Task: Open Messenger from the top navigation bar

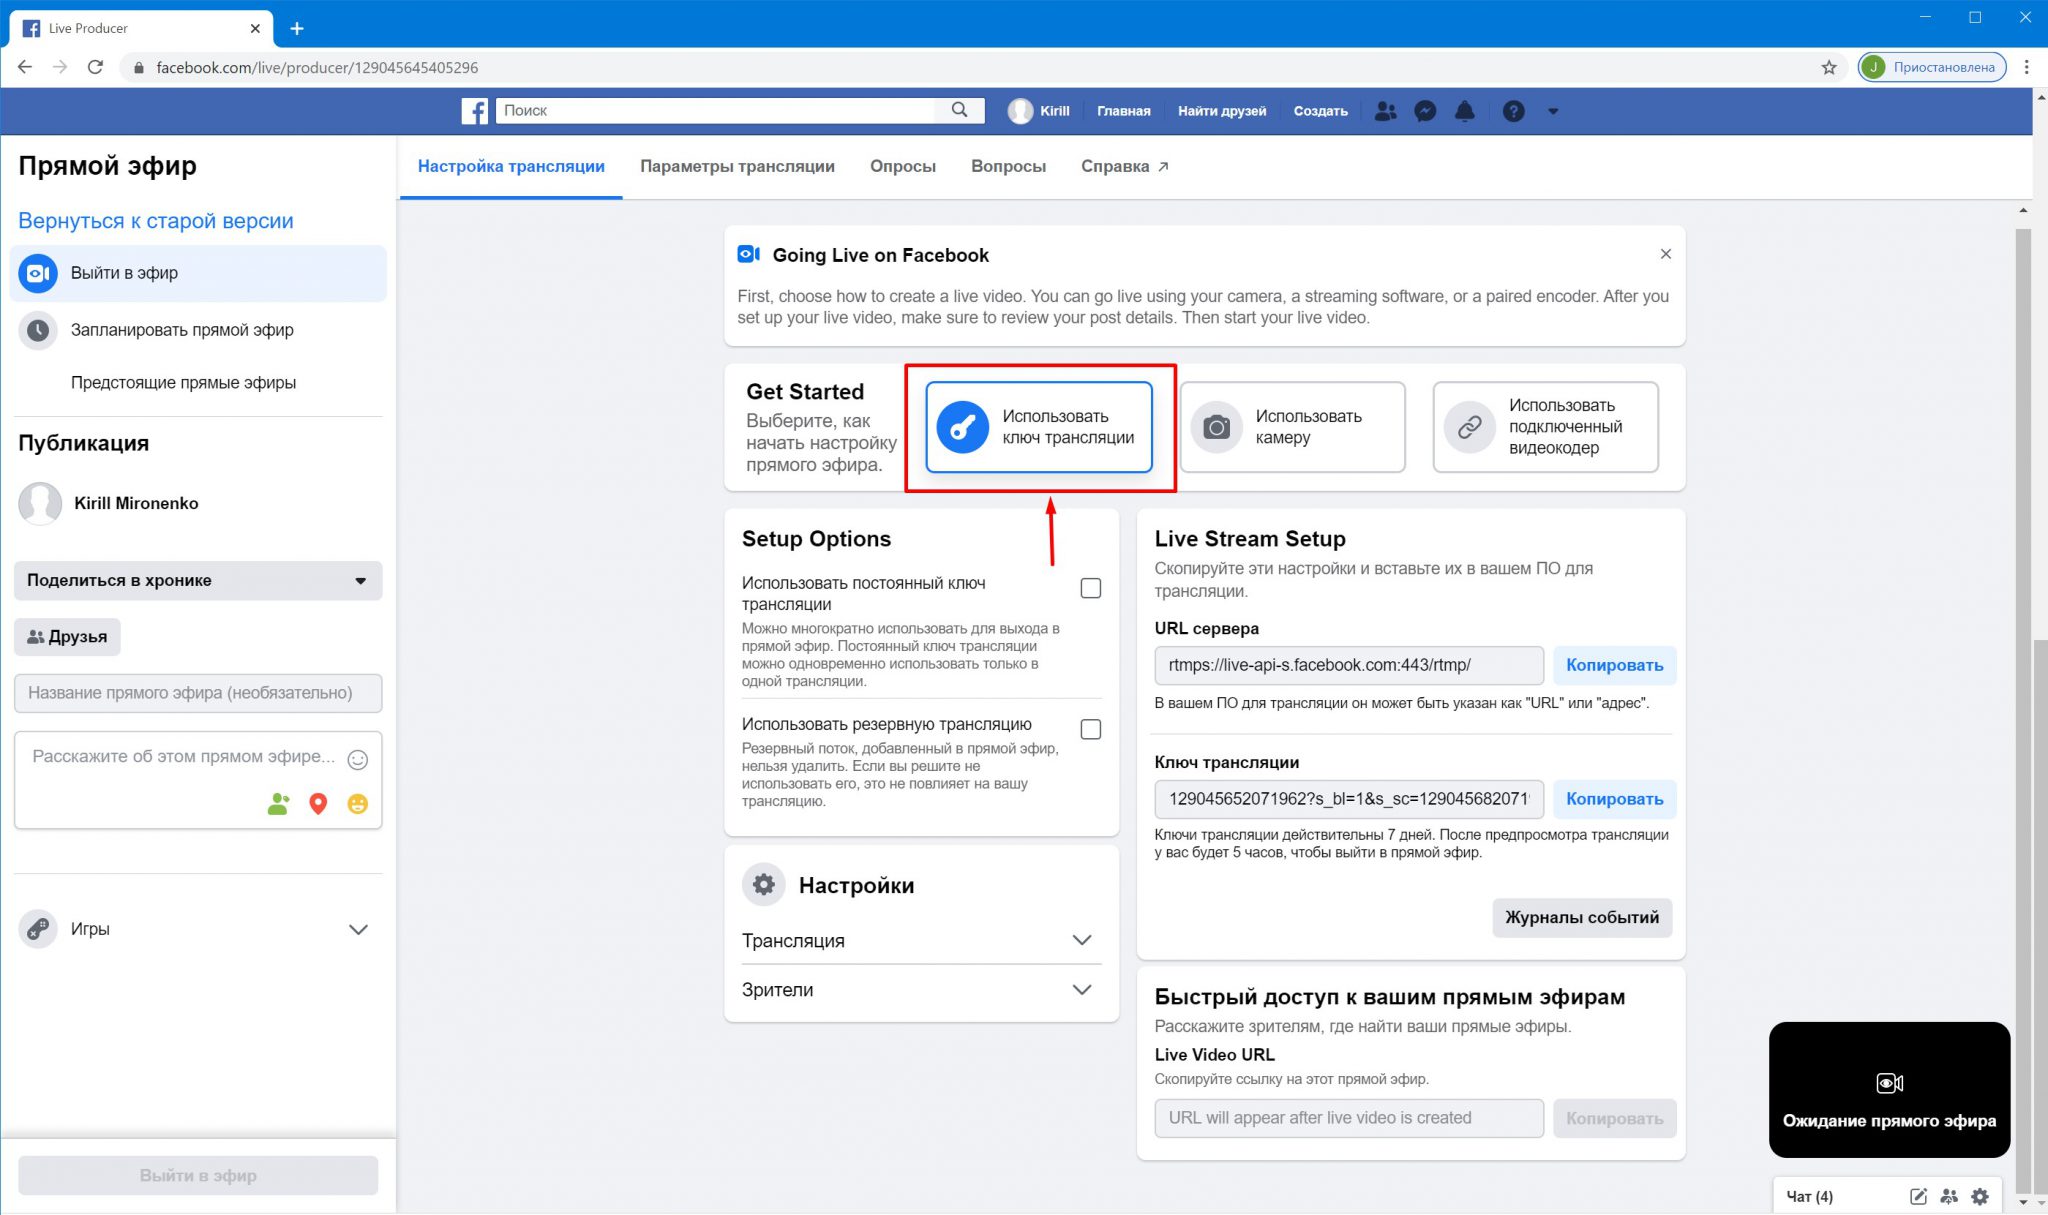Action: coord(1425,111)
